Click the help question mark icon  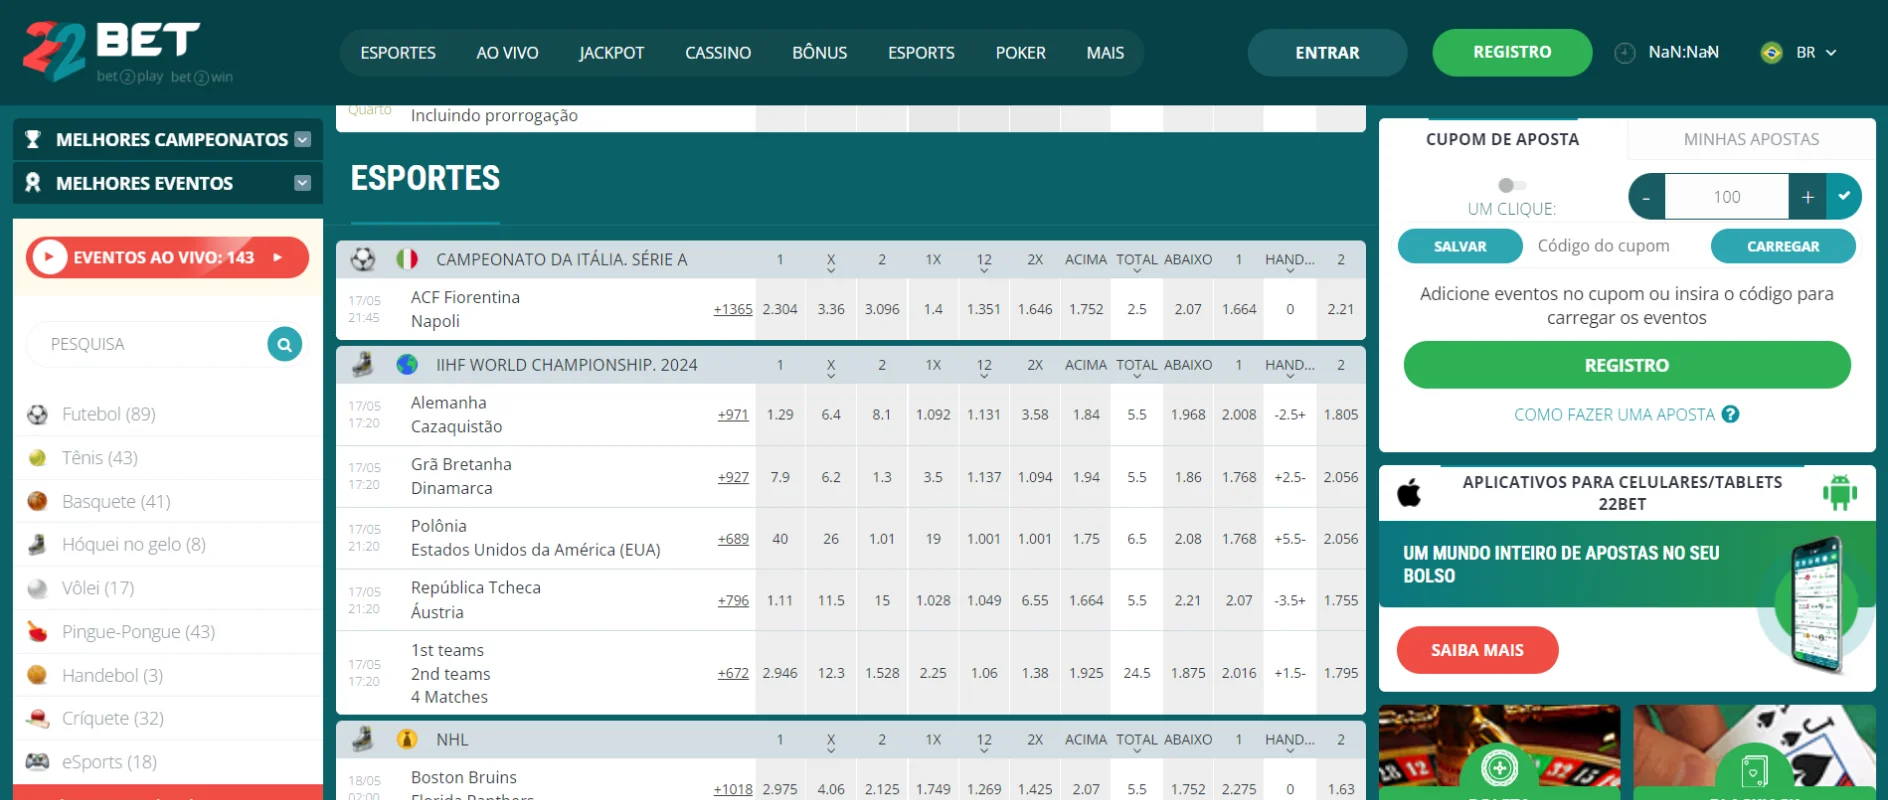click(x=1730, y=414)
